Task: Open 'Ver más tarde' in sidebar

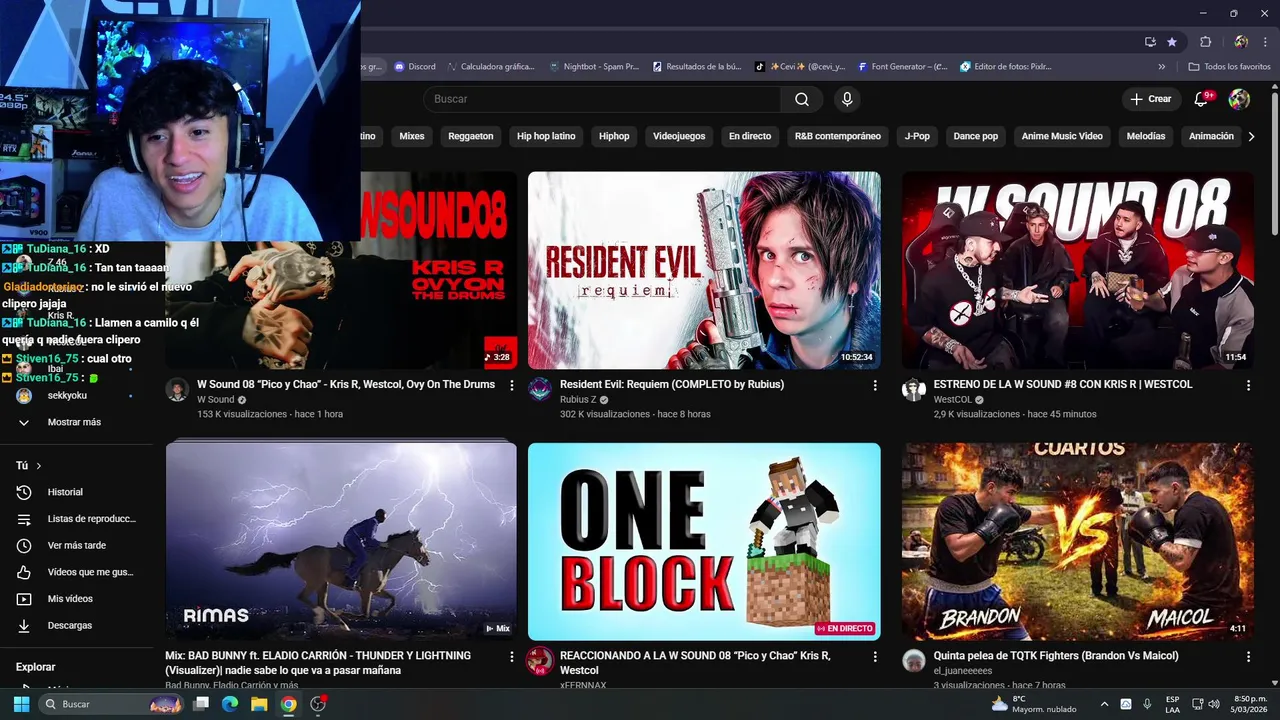Action: click(x=76, y=546)
